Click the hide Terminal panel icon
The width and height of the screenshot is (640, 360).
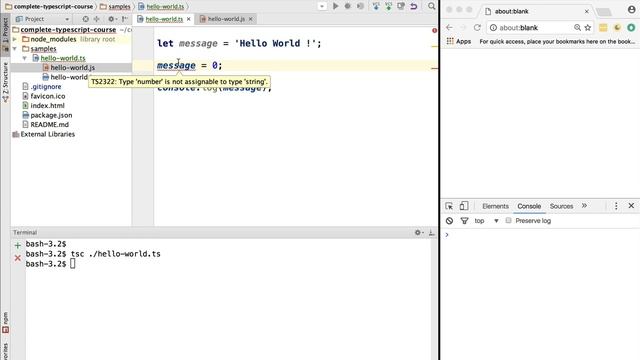431,232
